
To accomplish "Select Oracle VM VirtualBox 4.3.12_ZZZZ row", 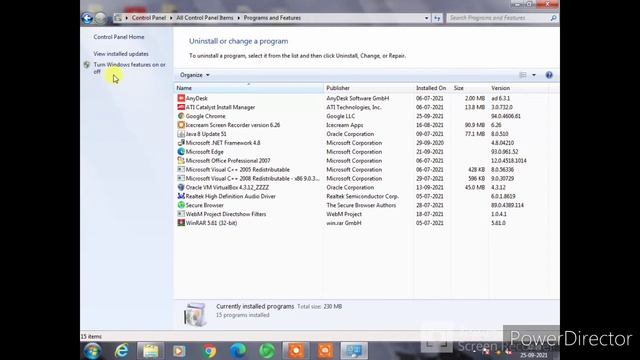I will click(x=362, y=187).
